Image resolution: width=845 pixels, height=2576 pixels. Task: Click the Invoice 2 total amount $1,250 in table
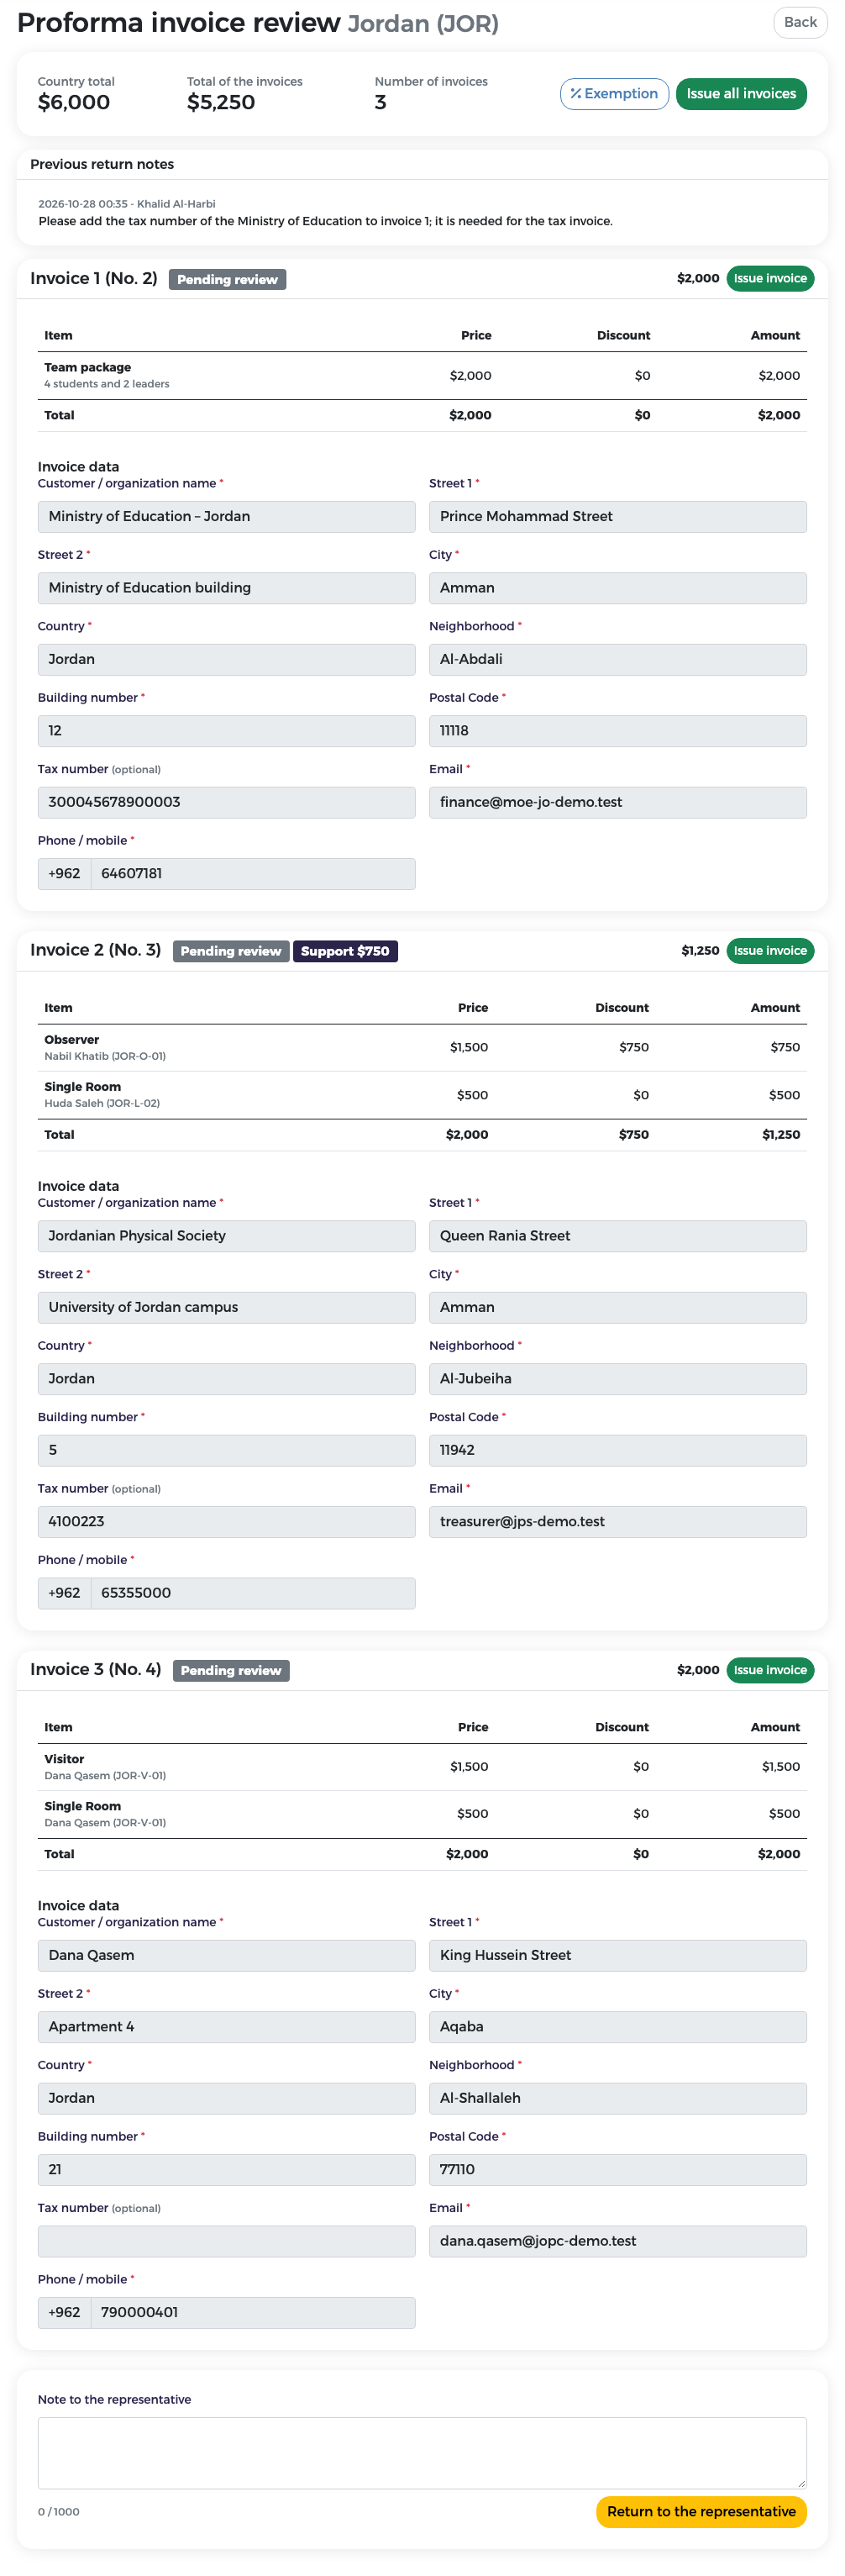click(x=781, y=1135)
